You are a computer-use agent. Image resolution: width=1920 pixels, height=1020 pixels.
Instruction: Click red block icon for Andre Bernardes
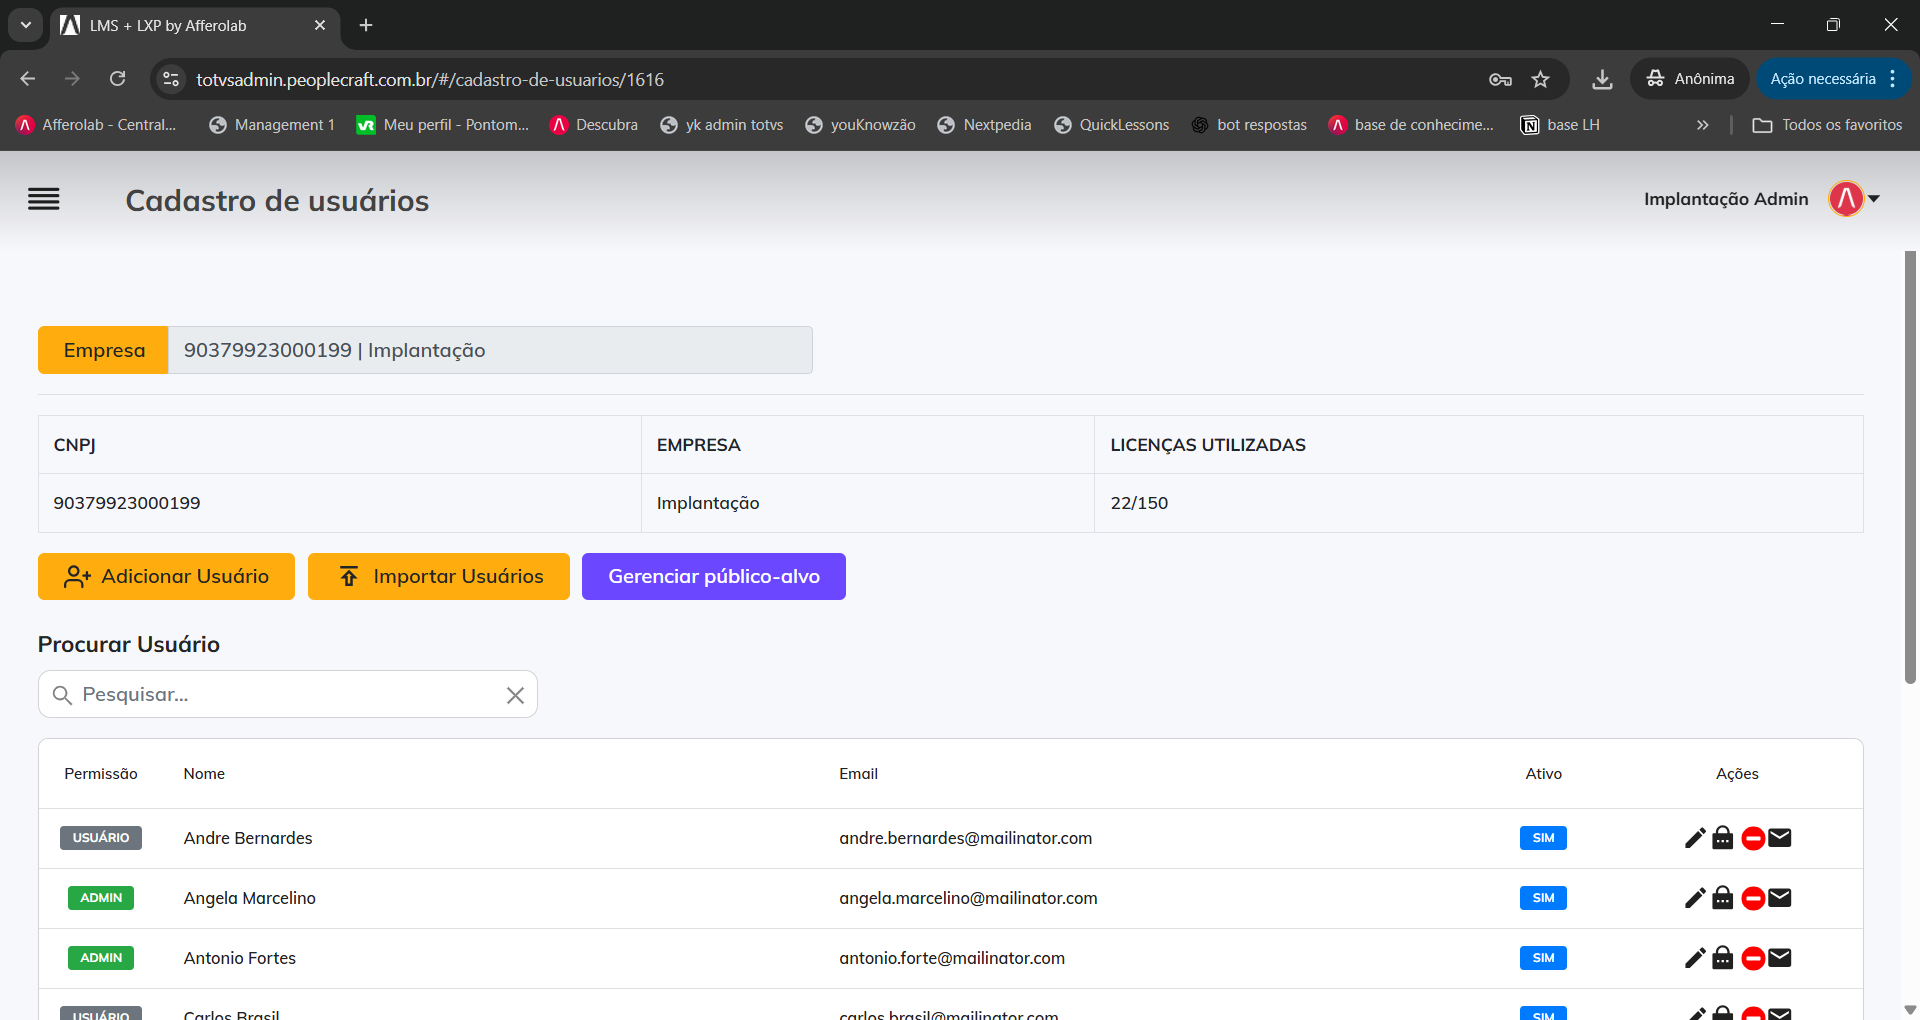click(1753, 838)
